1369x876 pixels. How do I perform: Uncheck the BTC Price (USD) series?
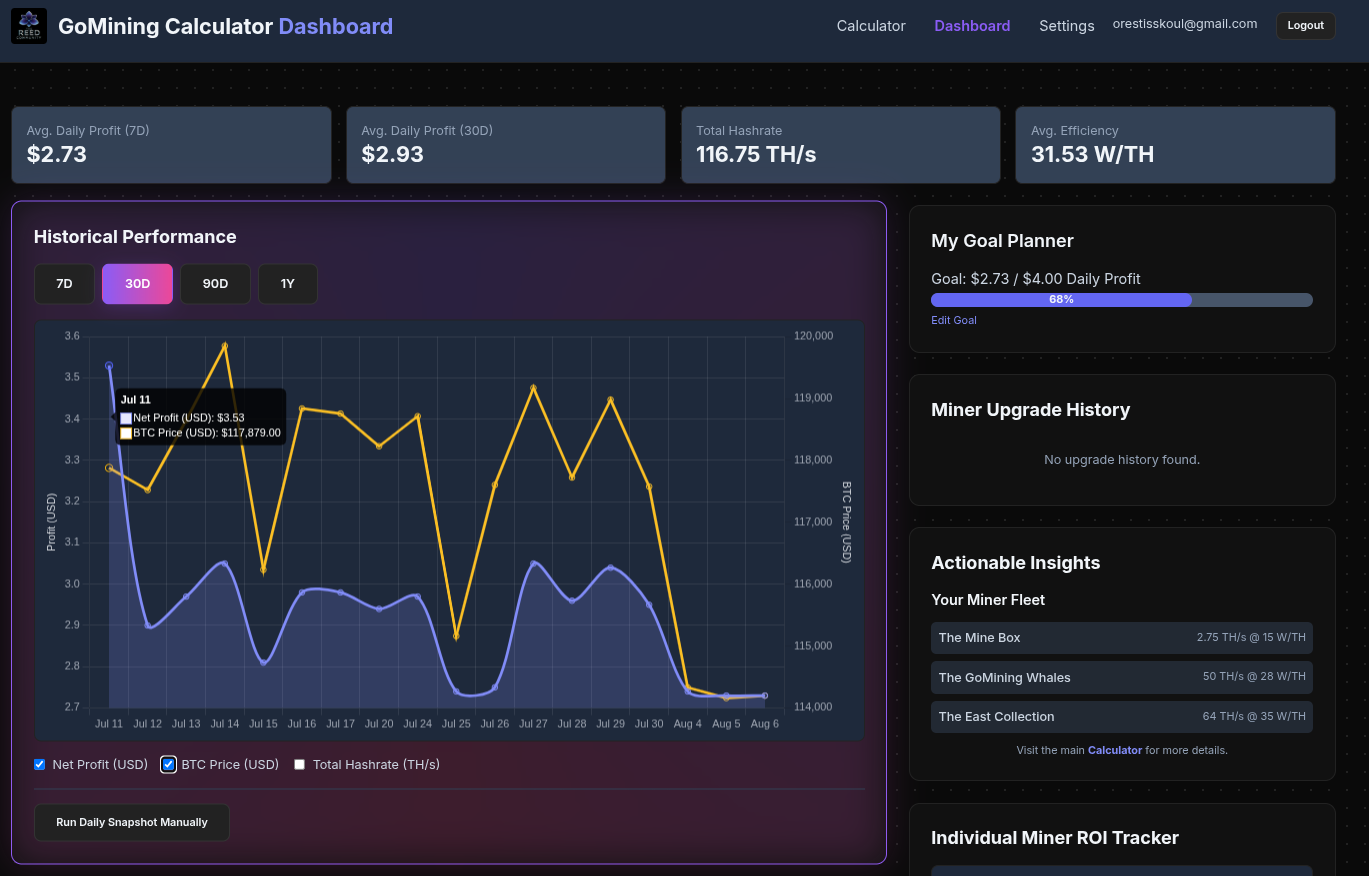coord(168,764)
